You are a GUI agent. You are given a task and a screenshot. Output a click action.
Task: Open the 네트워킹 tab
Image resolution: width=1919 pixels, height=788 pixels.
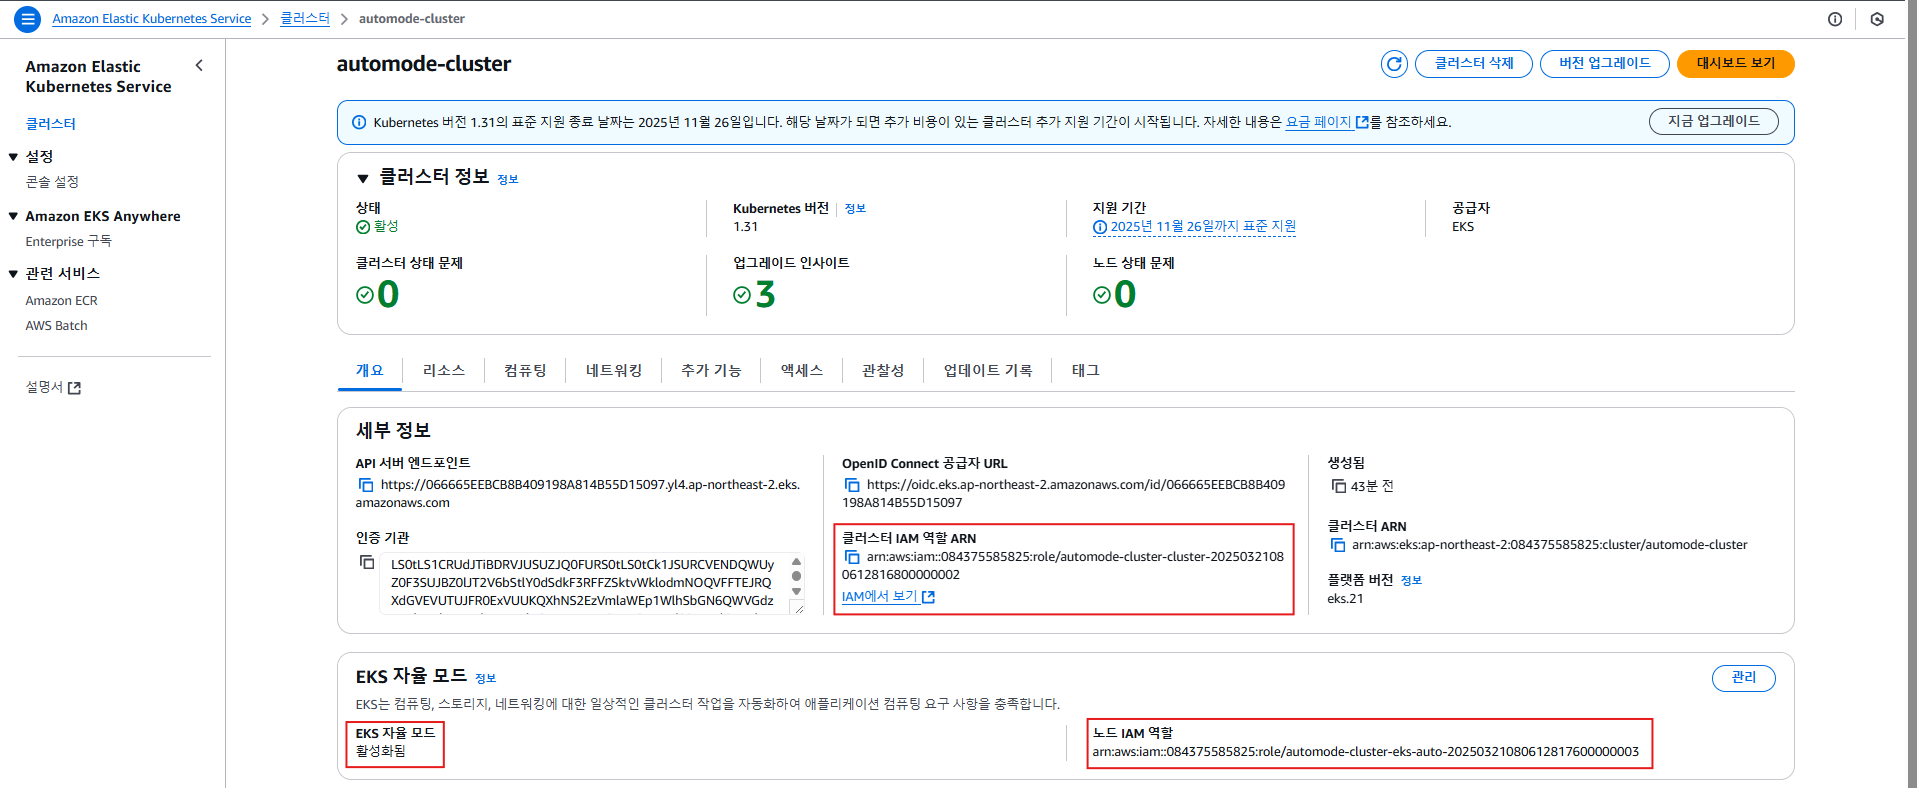[x=614, y=370]
